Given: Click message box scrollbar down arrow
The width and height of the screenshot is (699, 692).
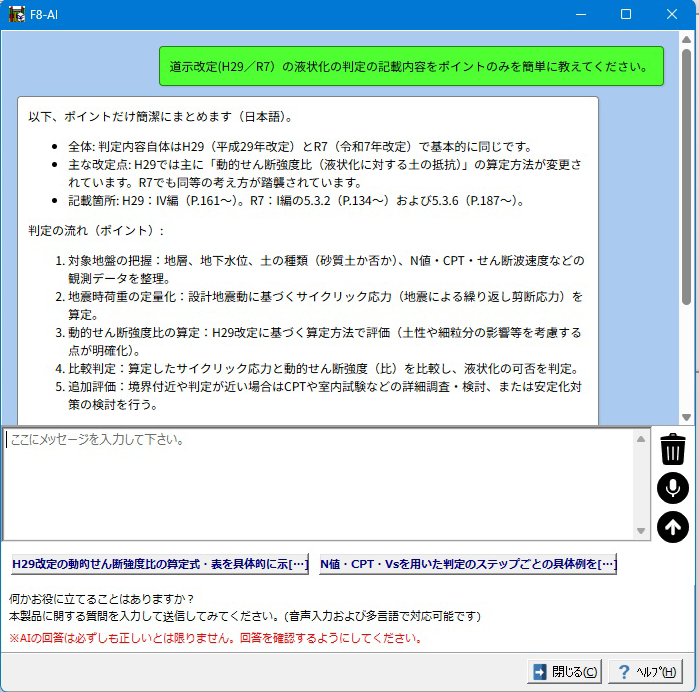Looking at the screenshot, I should (641, 531).
